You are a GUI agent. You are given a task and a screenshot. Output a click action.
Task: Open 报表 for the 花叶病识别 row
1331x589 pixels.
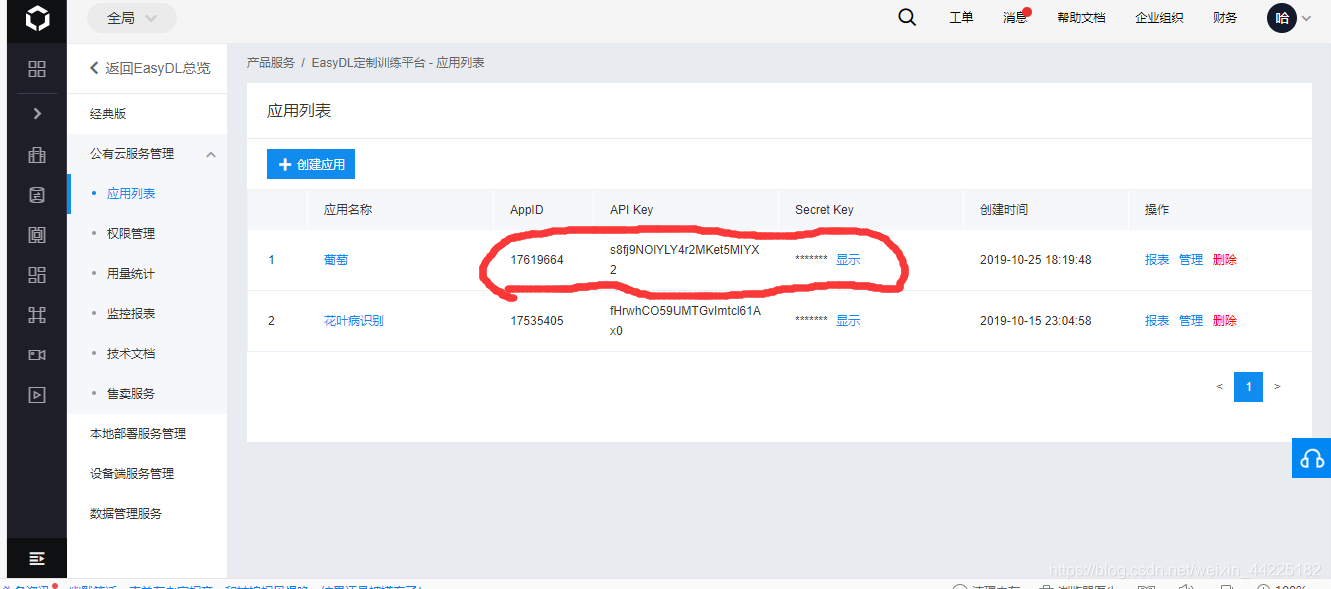click(x=1157, y=321)
